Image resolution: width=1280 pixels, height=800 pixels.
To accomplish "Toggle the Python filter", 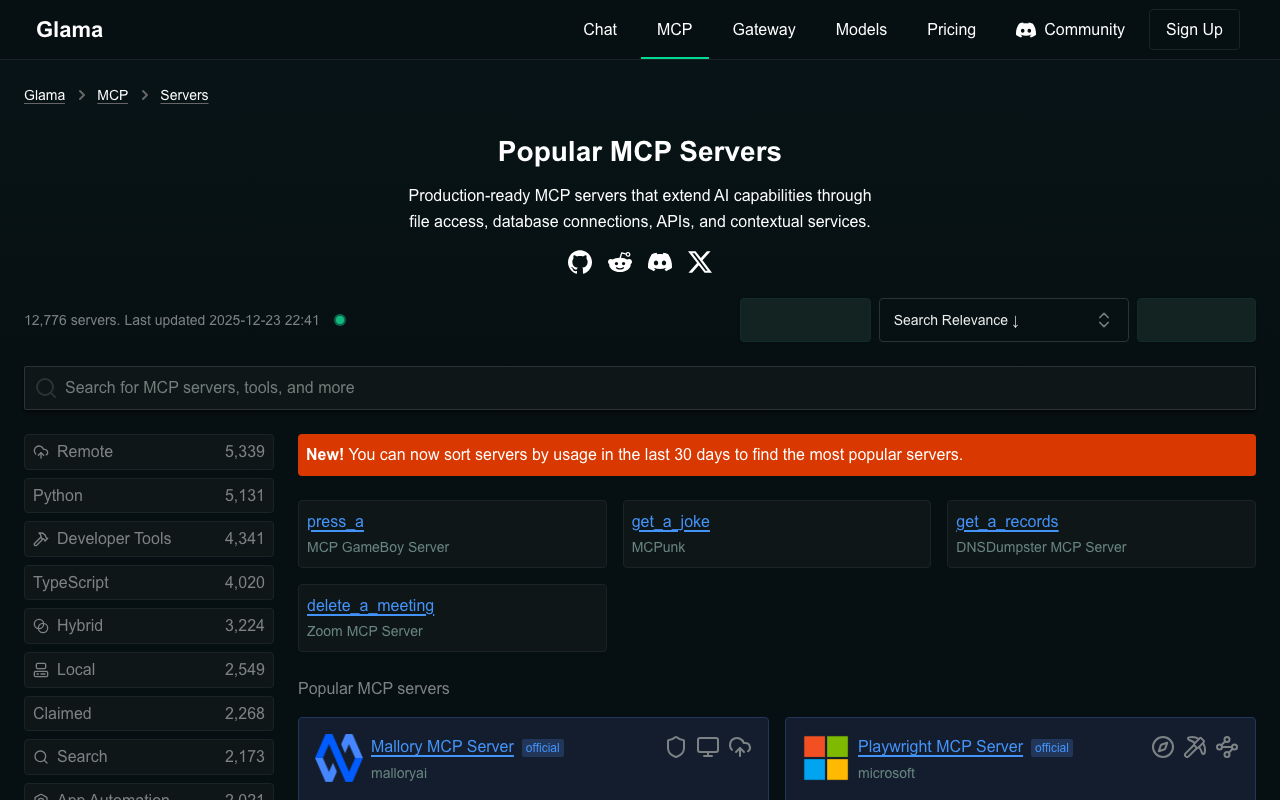I will pyautogui.click(x=149, y=496).
